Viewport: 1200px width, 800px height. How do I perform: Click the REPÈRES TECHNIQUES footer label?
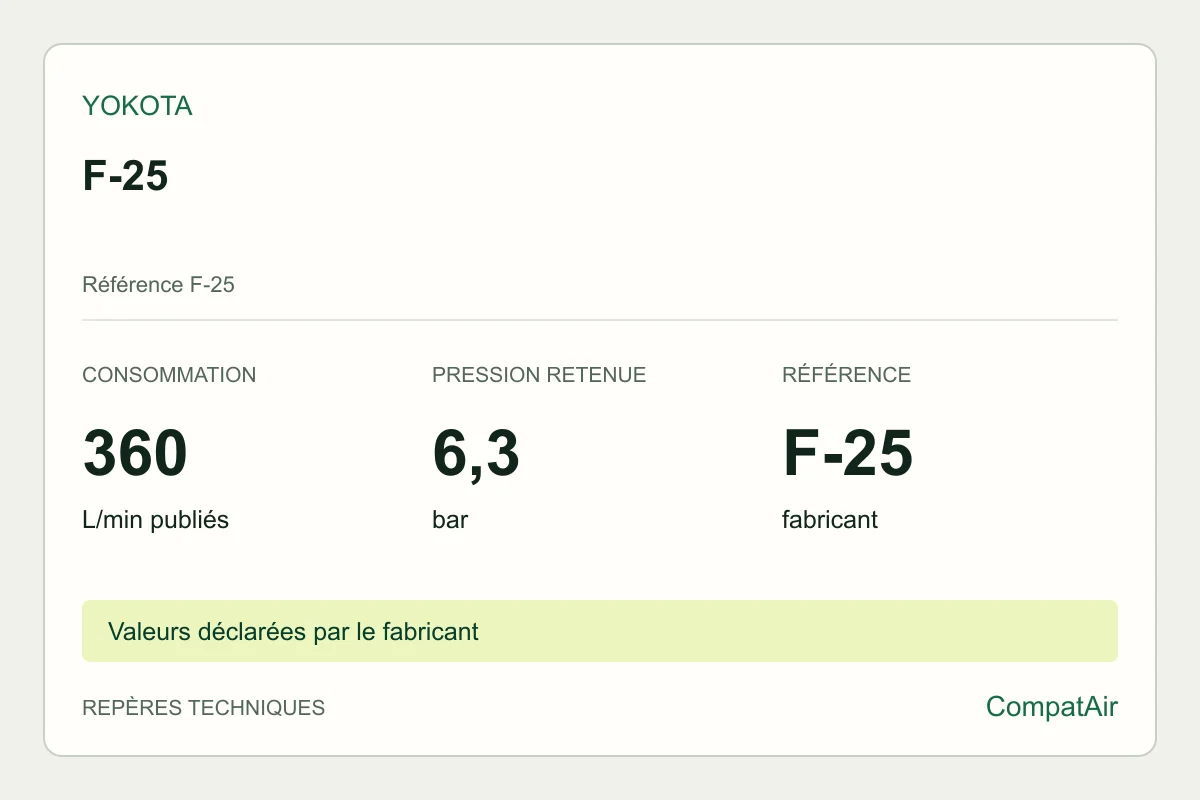(x=203, y=708)
